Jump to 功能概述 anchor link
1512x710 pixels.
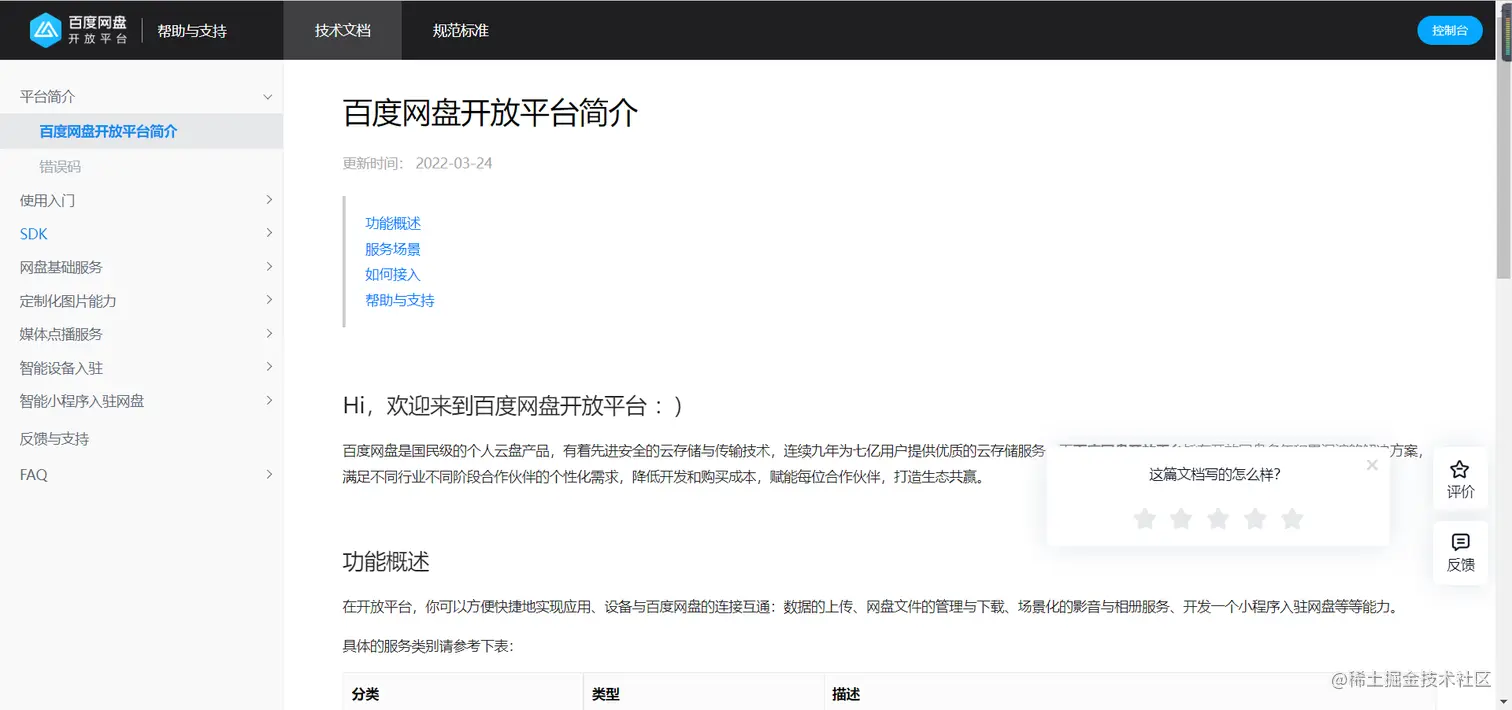(x=393, y=223)
